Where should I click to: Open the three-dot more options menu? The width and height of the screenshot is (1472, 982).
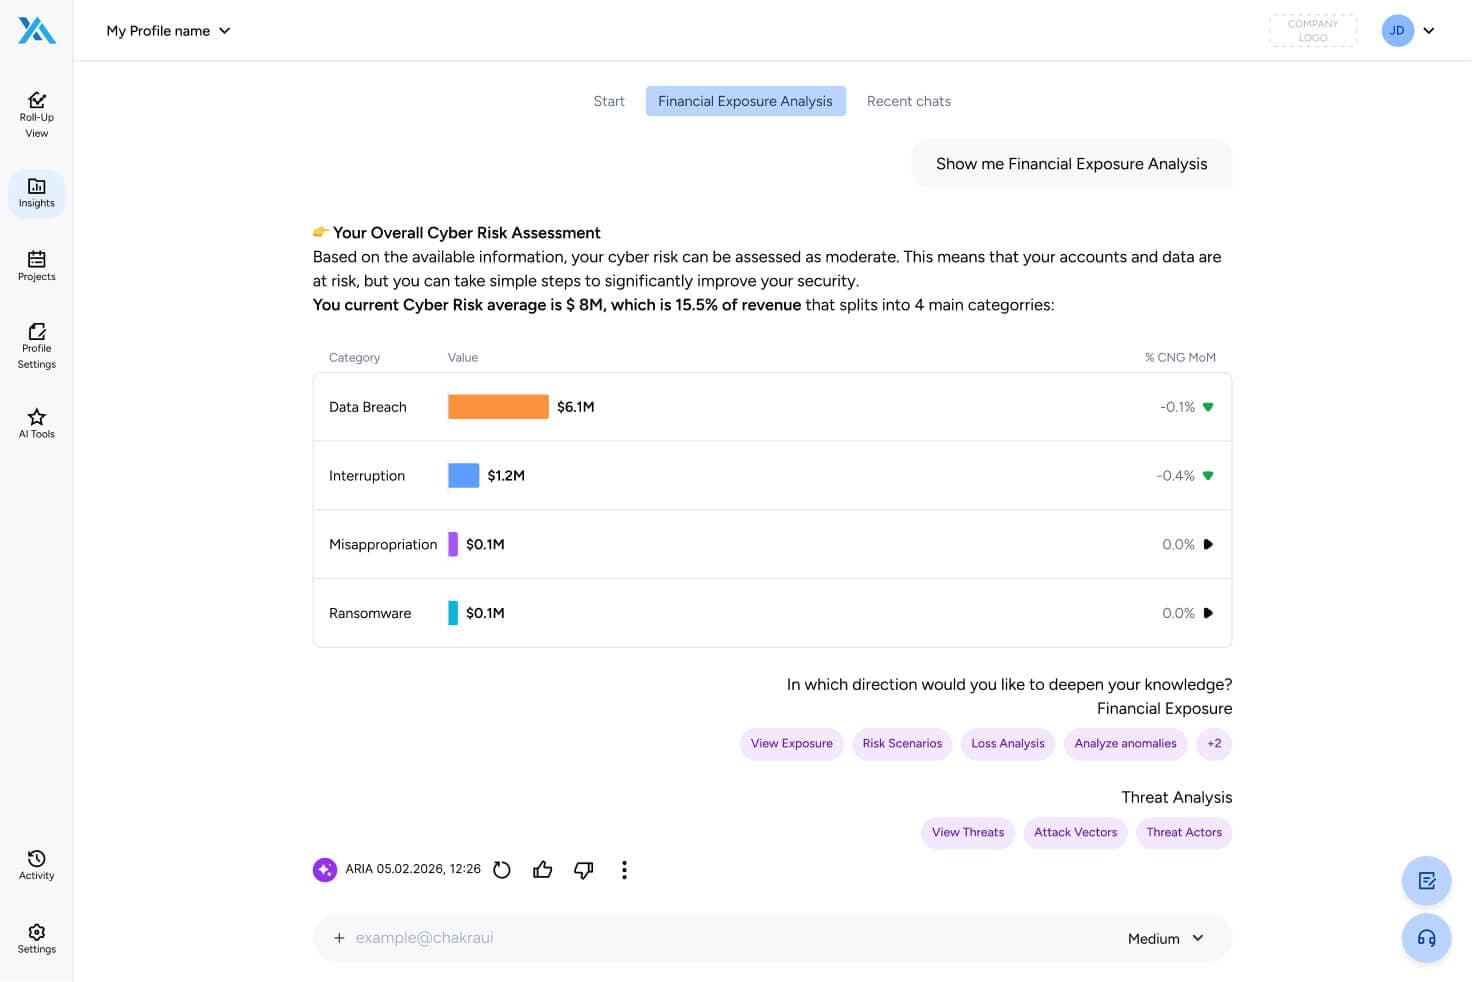click(x=624, y=870)
